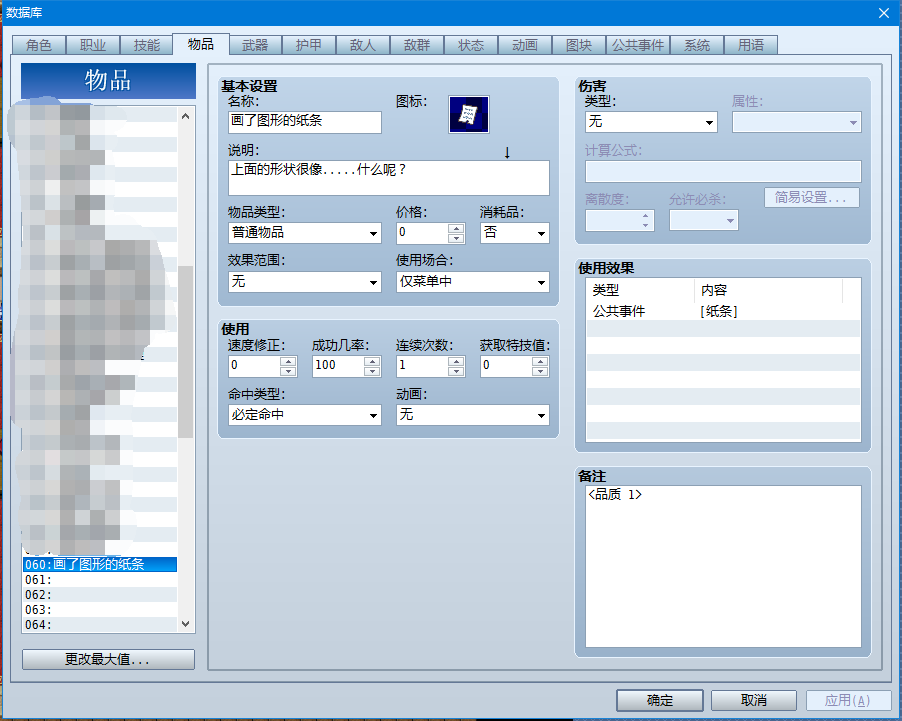This screenshot has height=721, width=902.
Task: Open the 动画 tab
Action: (x=525, y=45)
